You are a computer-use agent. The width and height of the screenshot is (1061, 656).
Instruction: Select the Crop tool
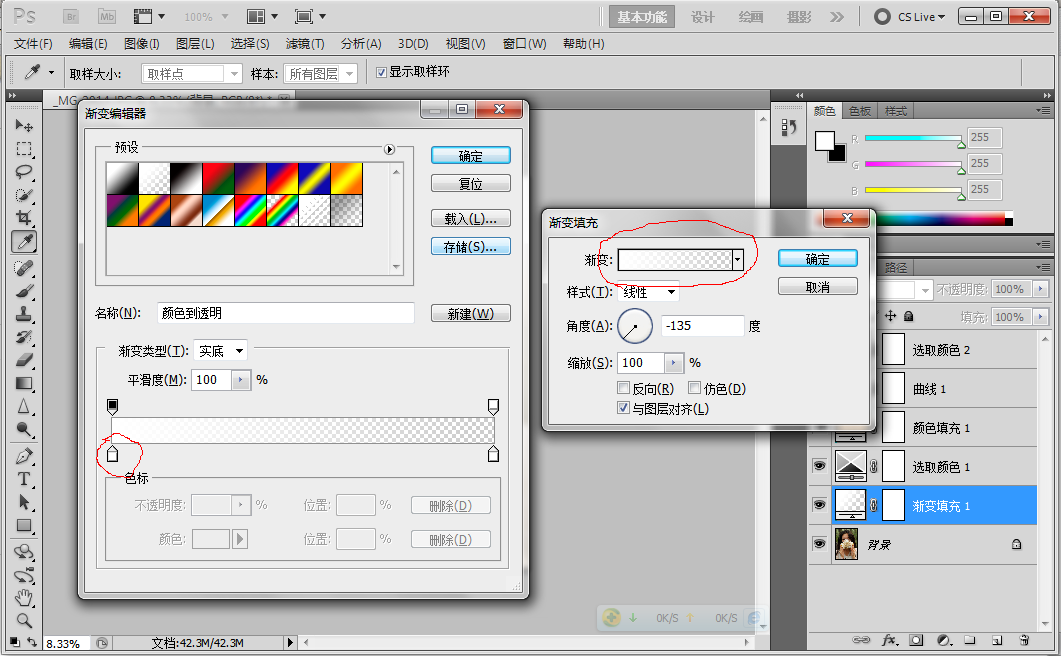click(24, 218)
